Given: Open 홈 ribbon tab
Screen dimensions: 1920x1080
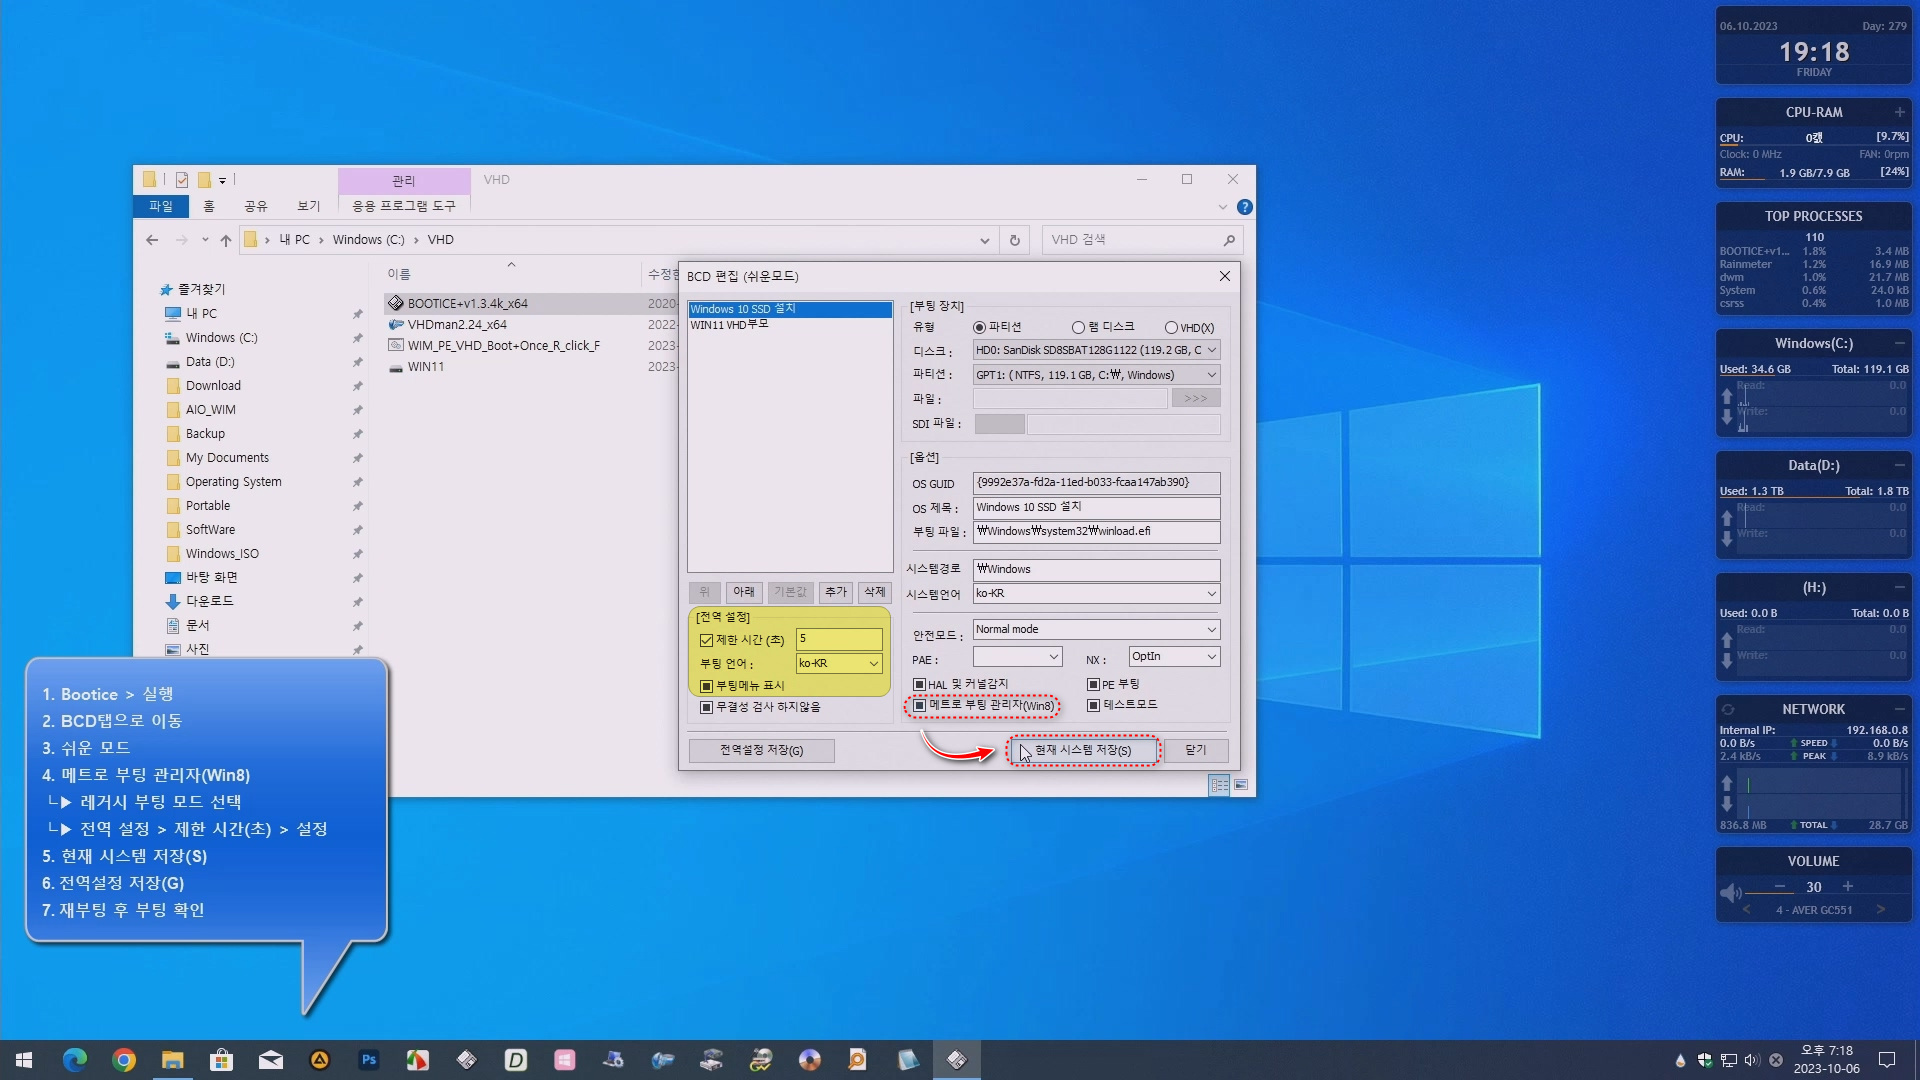Looking at the screenshot, I should point(209,206).
